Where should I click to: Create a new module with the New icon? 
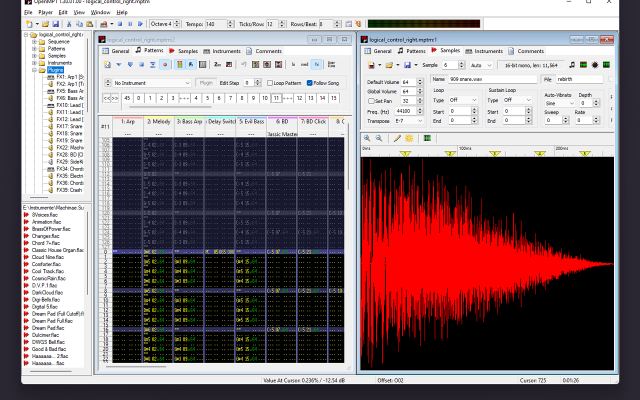tap(29, 24)
